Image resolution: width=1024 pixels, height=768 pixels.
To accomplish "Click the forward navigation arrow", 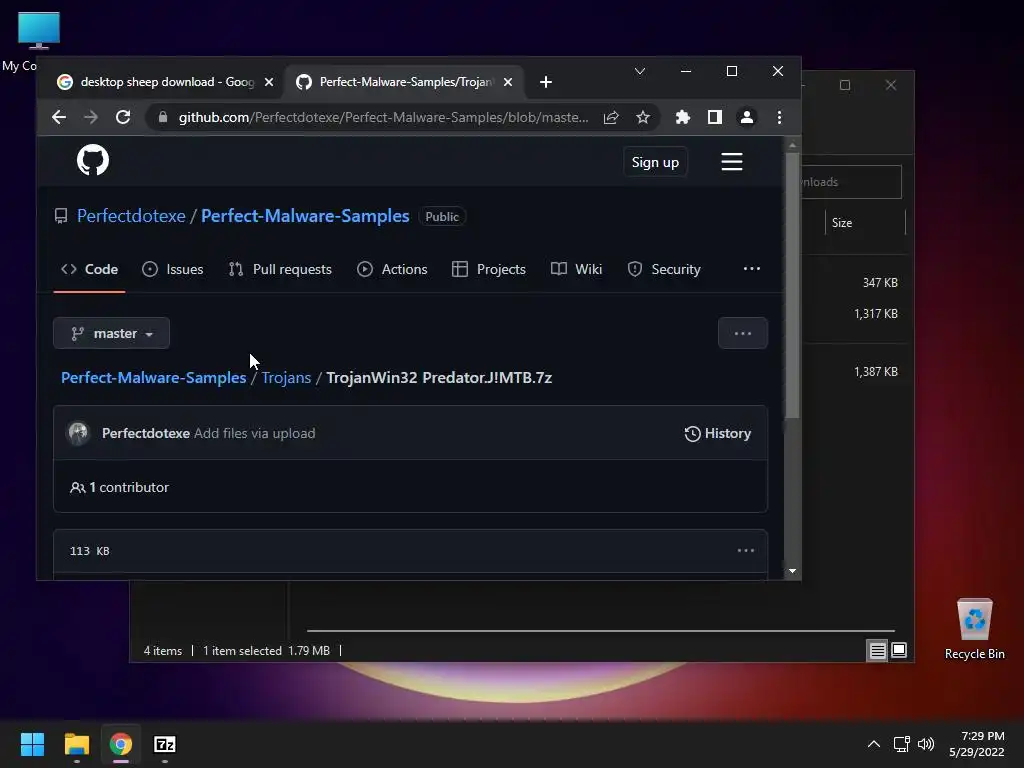I will coord(91,118).
